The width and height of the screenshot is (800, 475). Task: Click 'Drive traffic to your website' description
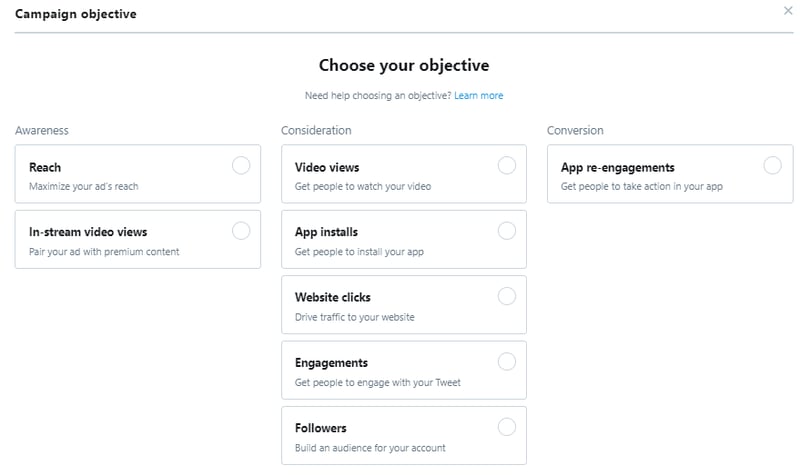pyautogui.click(x=354, y=317)
